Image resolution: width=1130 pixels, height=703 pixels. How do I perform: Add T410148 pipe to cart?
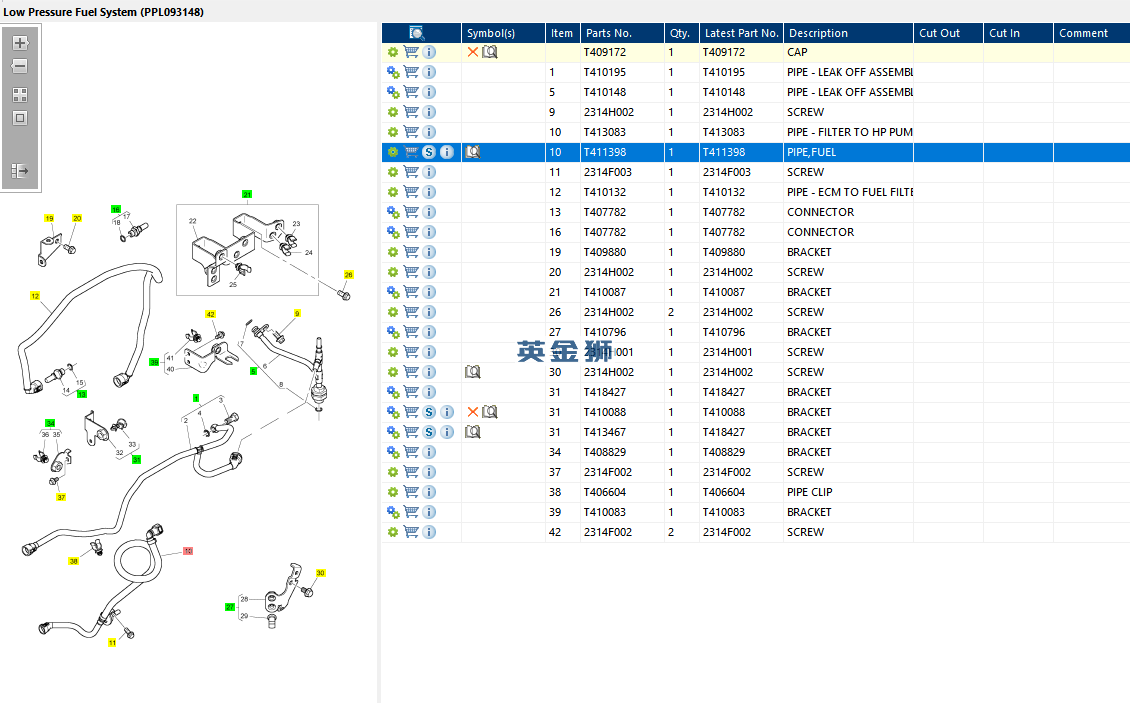point(411,92)
